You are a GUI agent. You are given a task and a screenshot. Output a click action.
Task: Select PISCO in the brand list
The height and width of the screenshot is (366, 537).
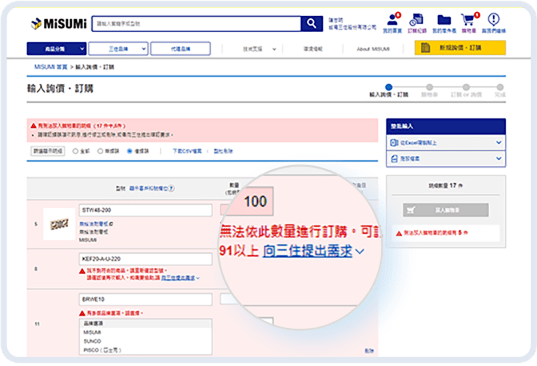[146, 350]
